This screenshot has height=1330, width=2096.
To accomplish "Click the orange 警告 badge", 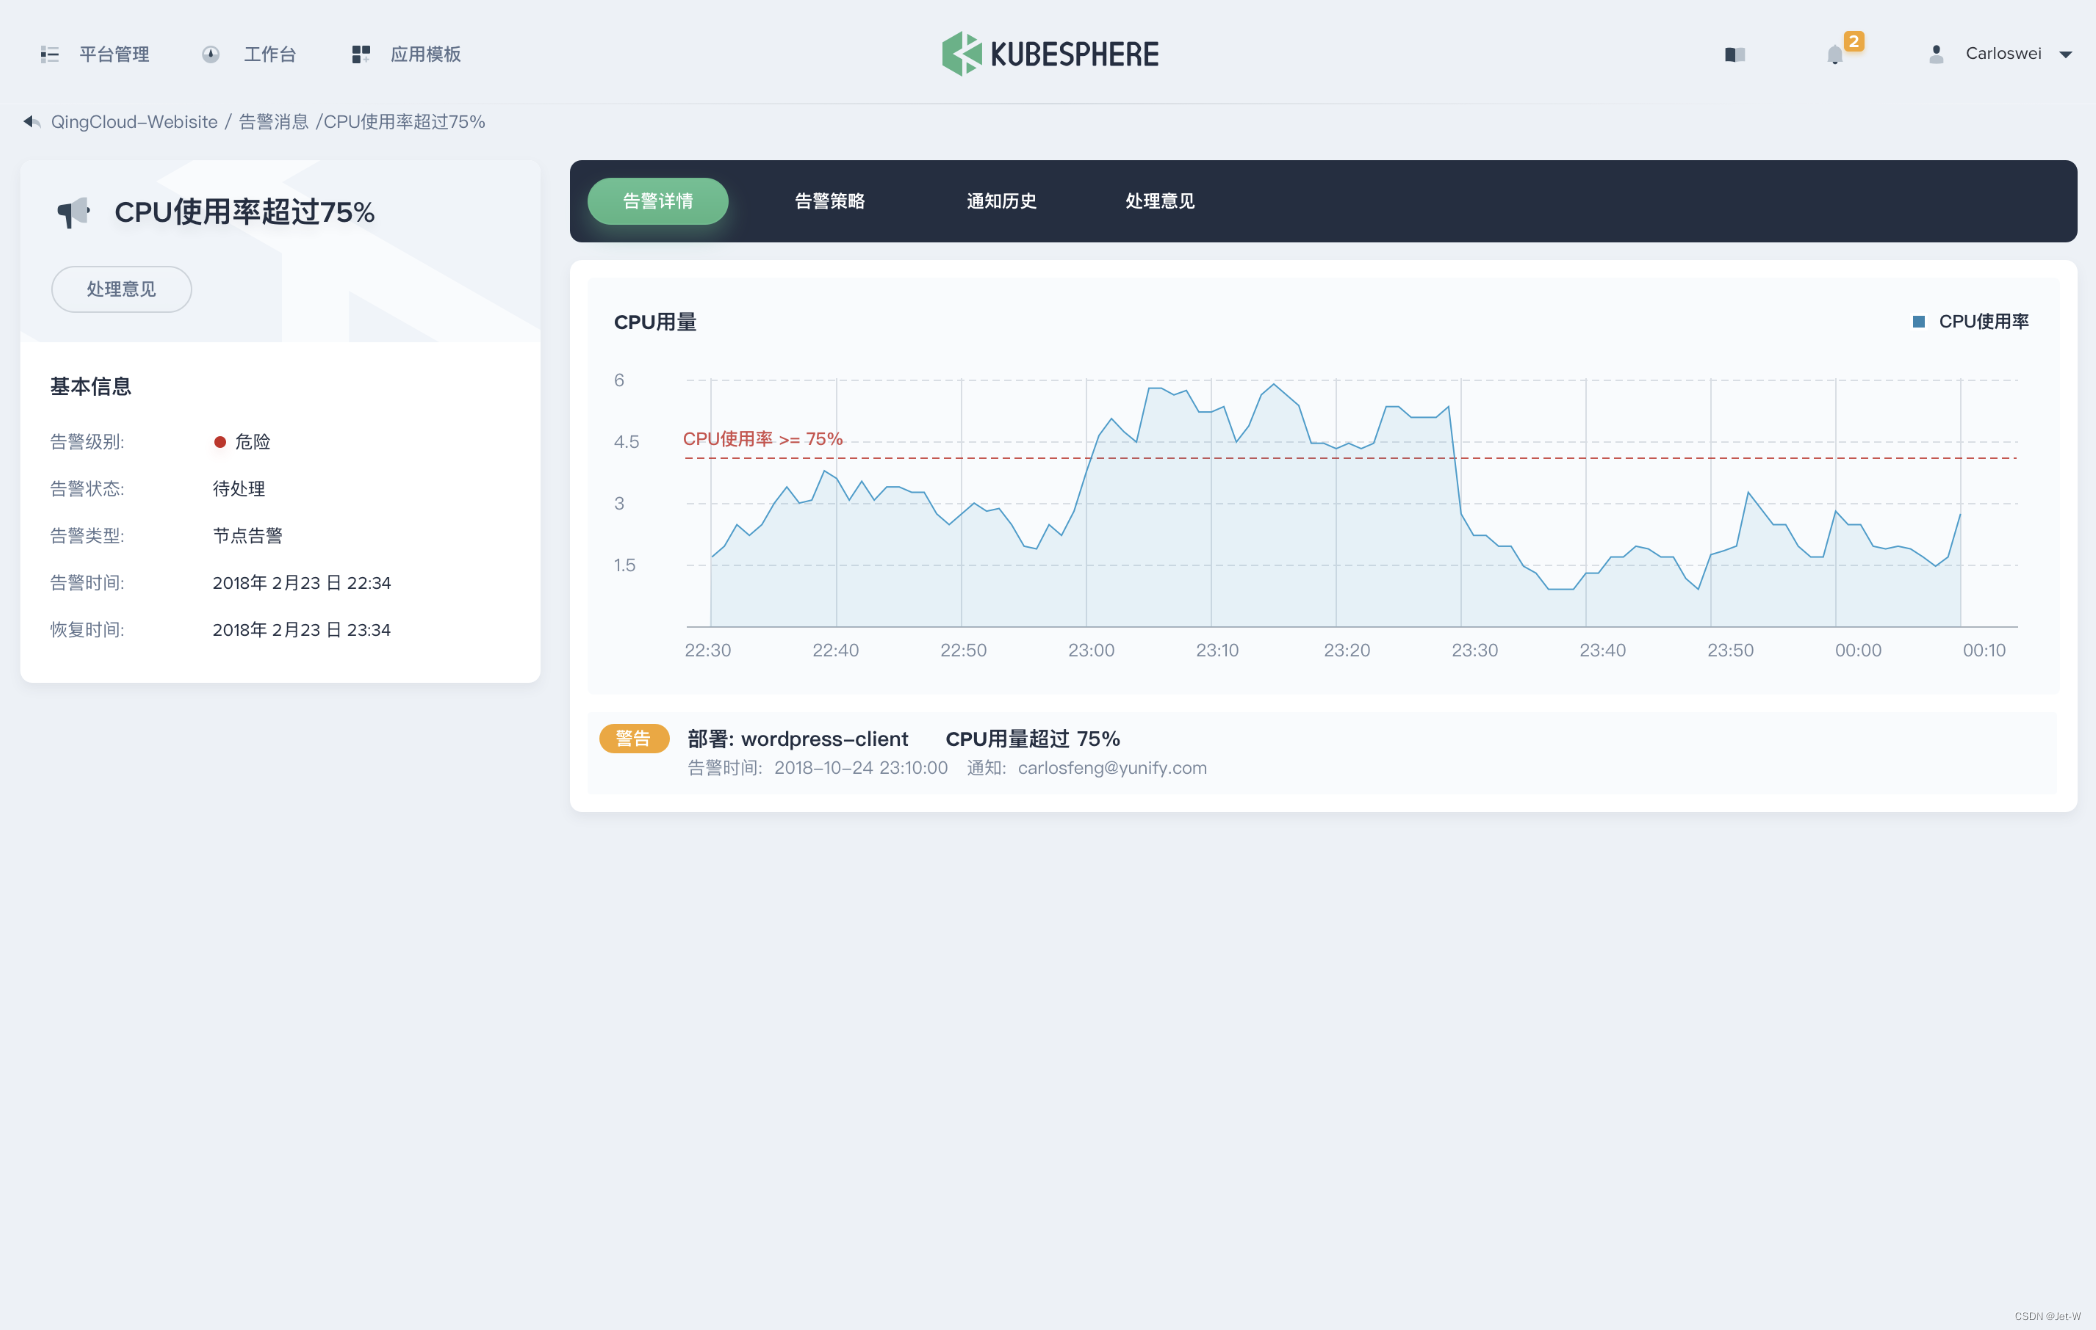I will pyautogui.click(x=633, y=739).
